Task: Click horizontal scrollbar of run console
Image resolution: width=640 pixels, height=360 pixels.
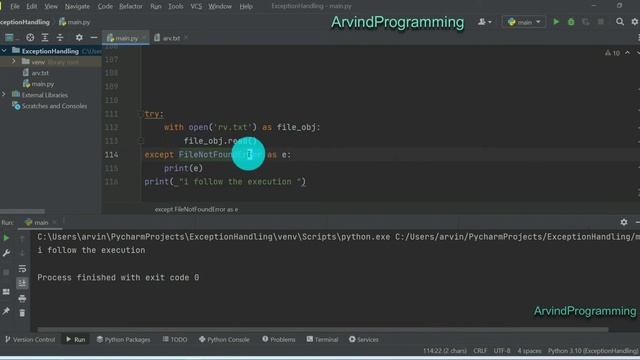Action: pos(322,329)
